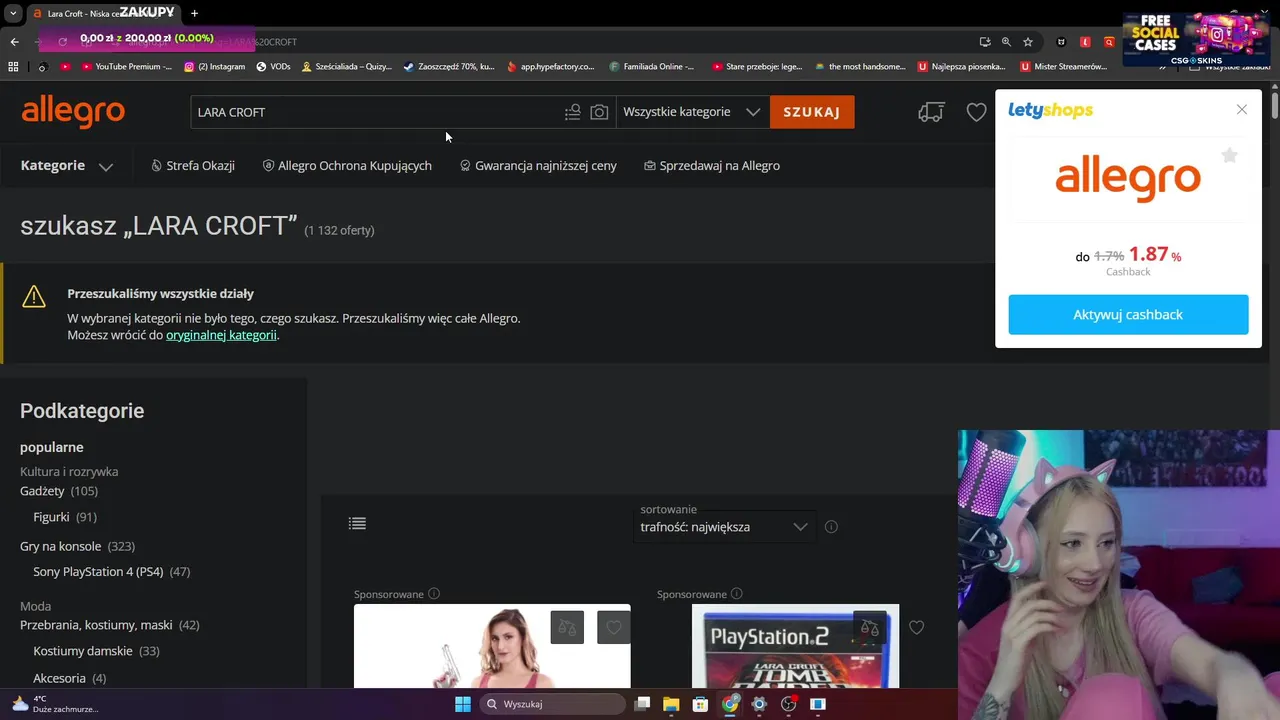Toggle favorite heart on PlayStation 2 game

click(917, 627)
